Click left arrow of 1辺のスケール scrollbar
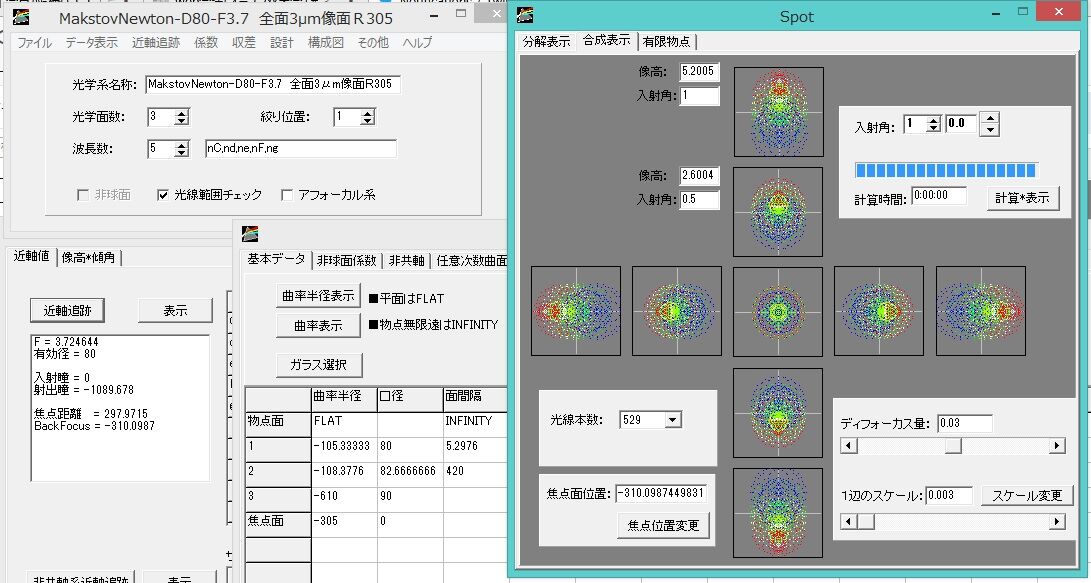This screenshot has height=583, width=1091. point(848,521)
